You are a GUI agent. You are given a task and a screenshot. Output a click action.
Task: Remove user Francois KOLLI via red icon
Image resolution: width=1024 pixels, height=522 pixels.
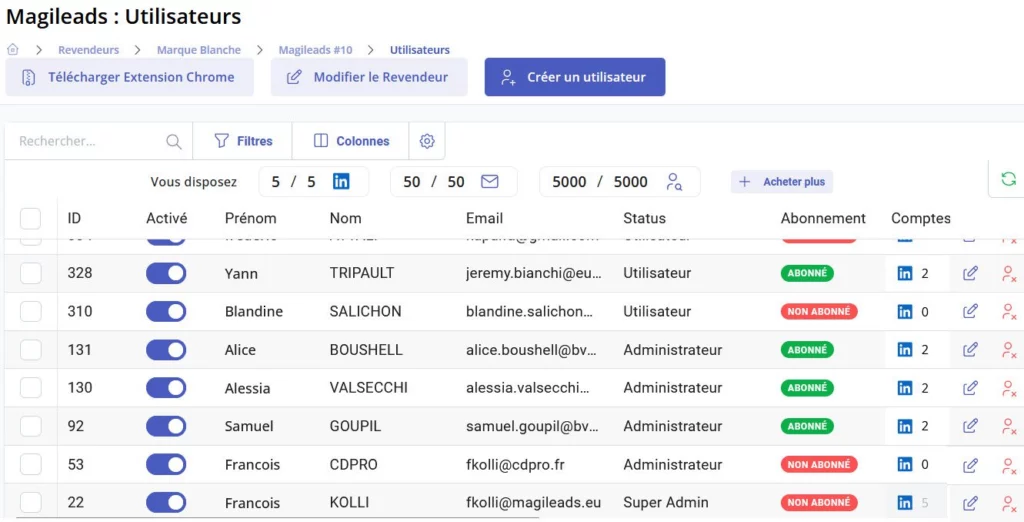click(x=1009, y=503)
